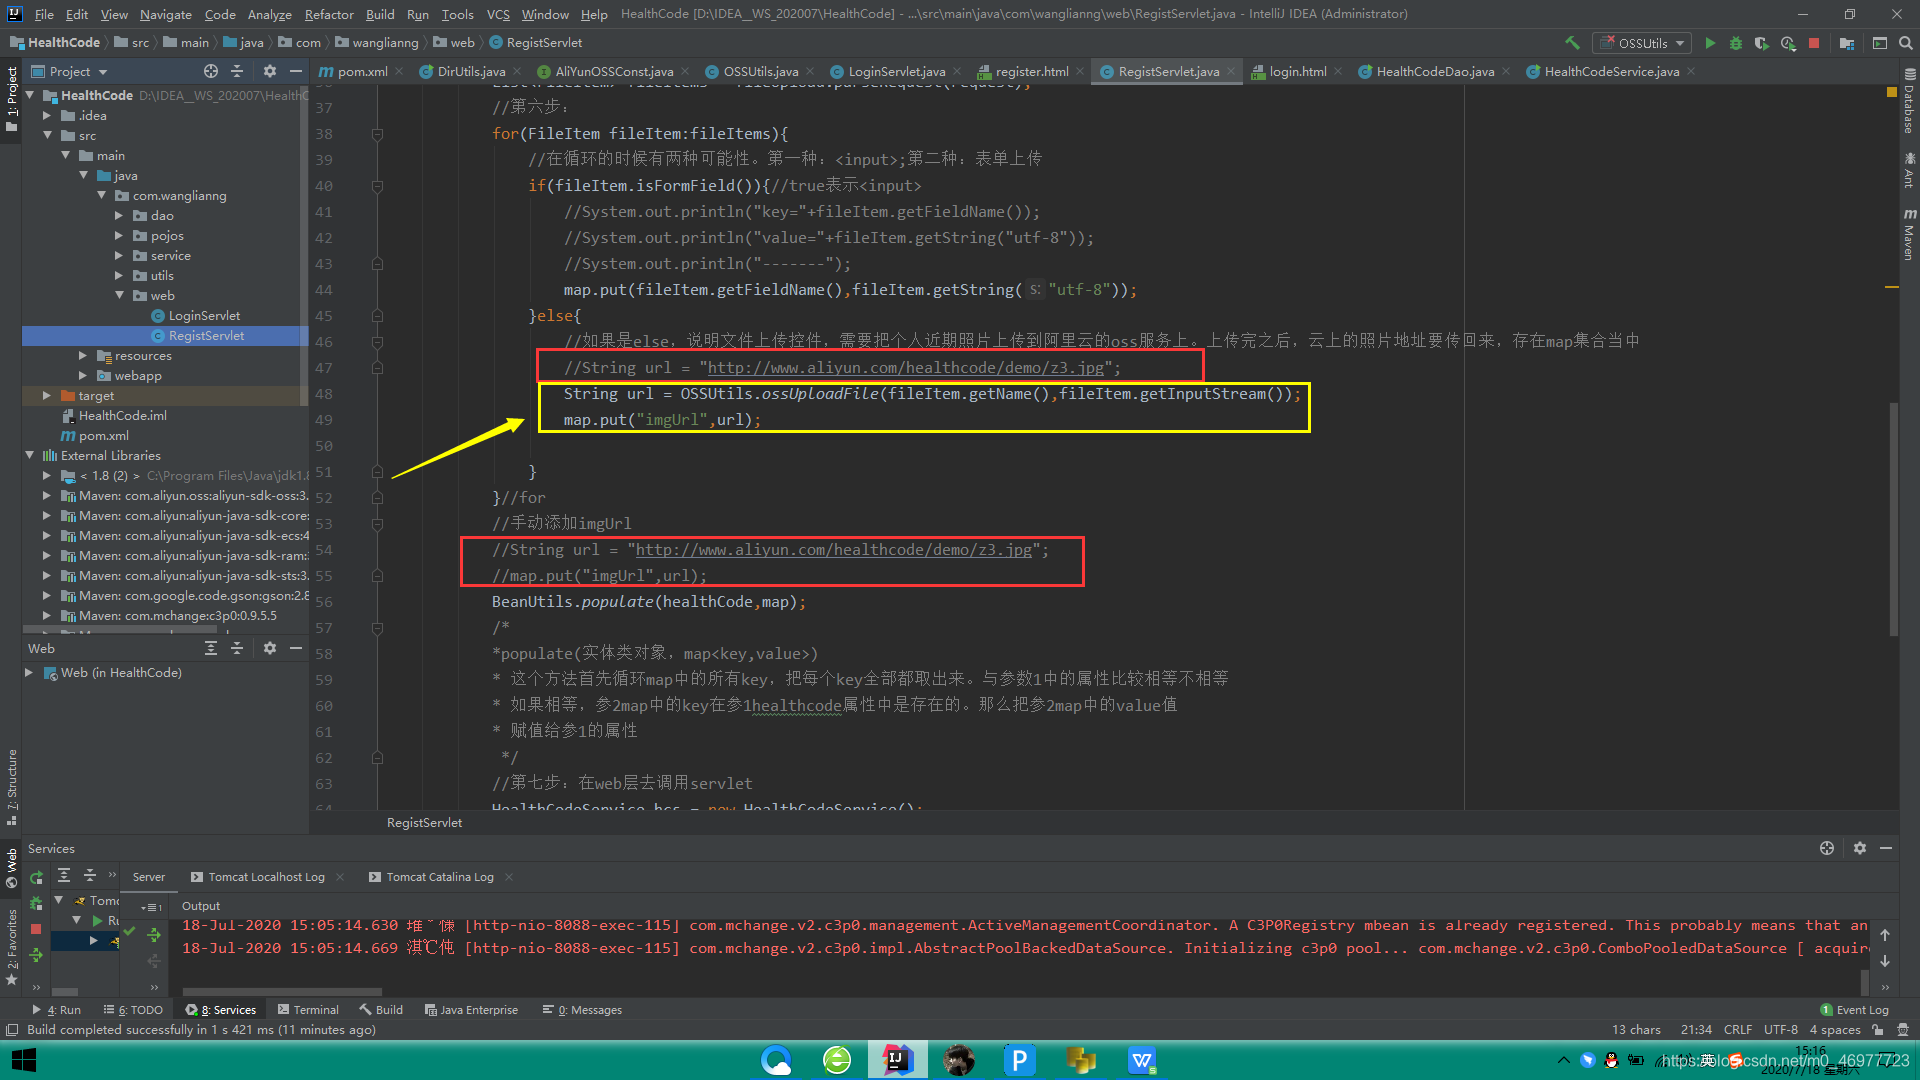Open the WPS Writer taskbar icon
The height and width of the screenshot is (1080, 1920).
click(x=1141, y=1060)
